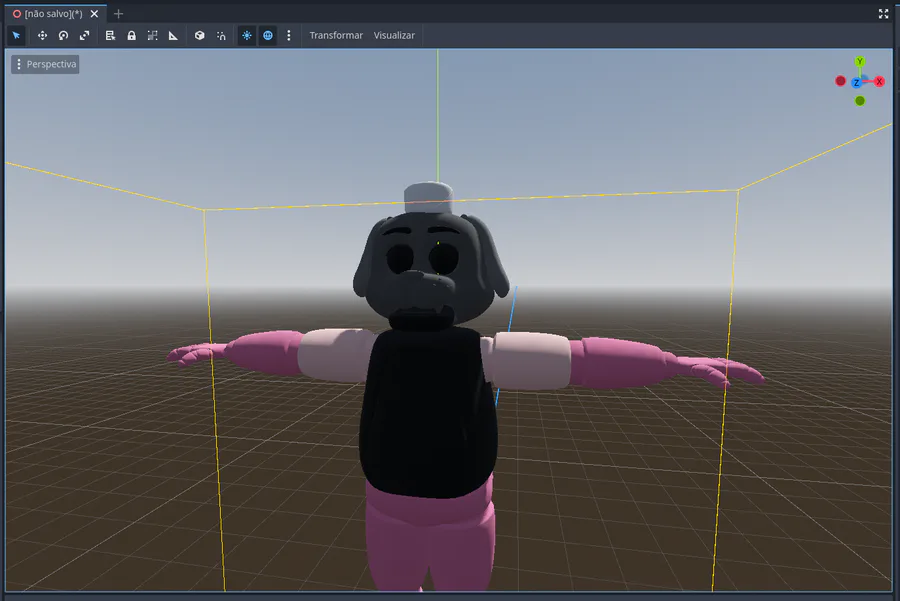The width and height of the screenshot is (900, 601).
Task: Click the green Y axis gizmo handle
Action: (859, 61)
